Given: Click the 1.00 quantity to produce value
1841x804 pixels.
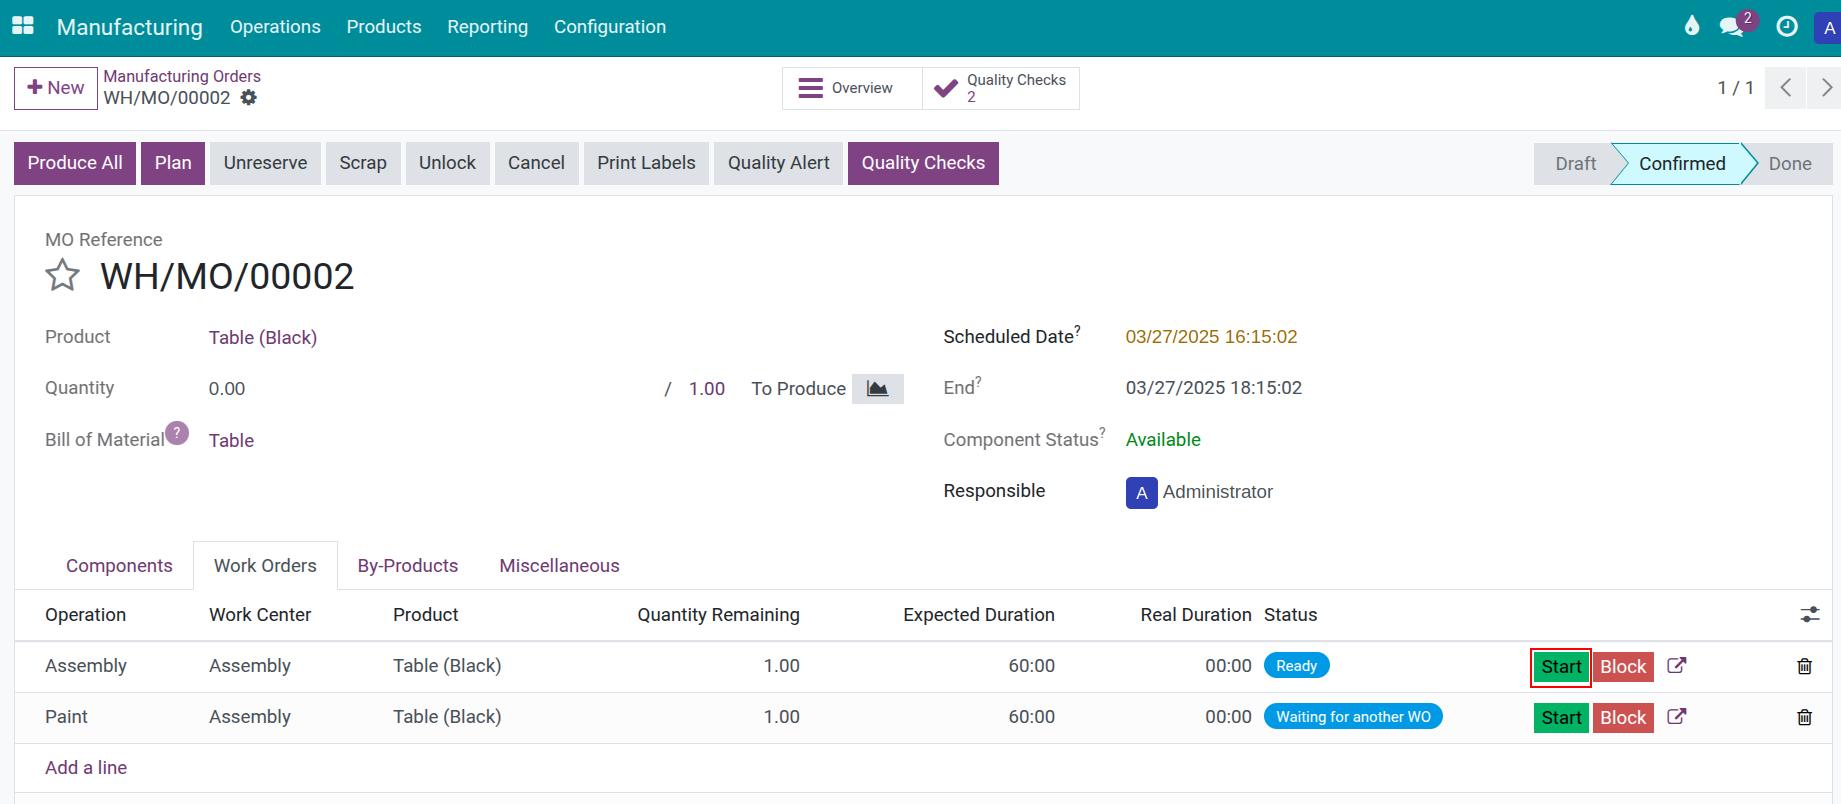Looking at the screenshot, I should tap(707, 389).
